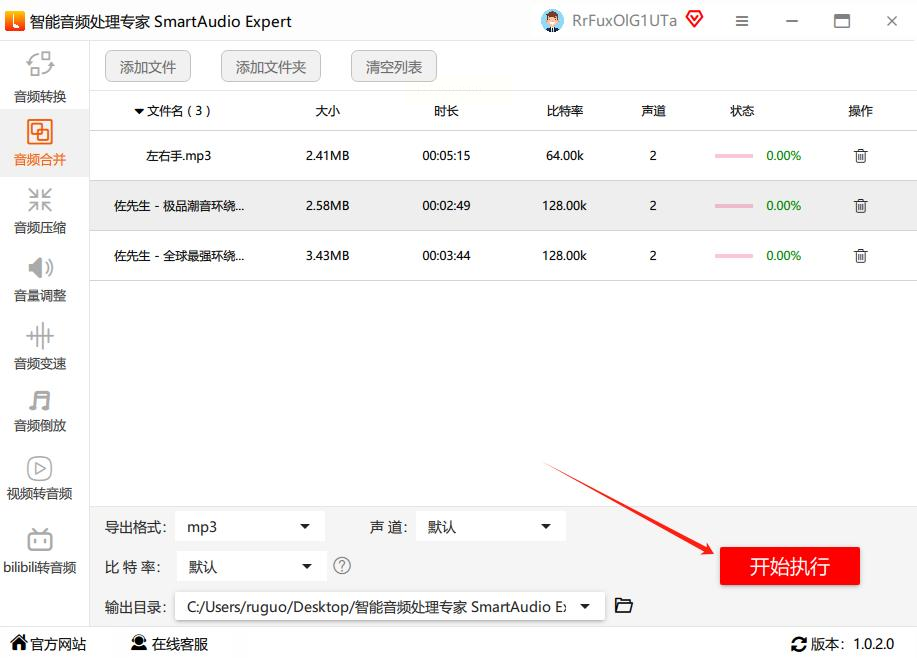This screenshot has height=658, width=917.
Task: Click the 3.43MB size cell
Action: (x=328, y=256)
